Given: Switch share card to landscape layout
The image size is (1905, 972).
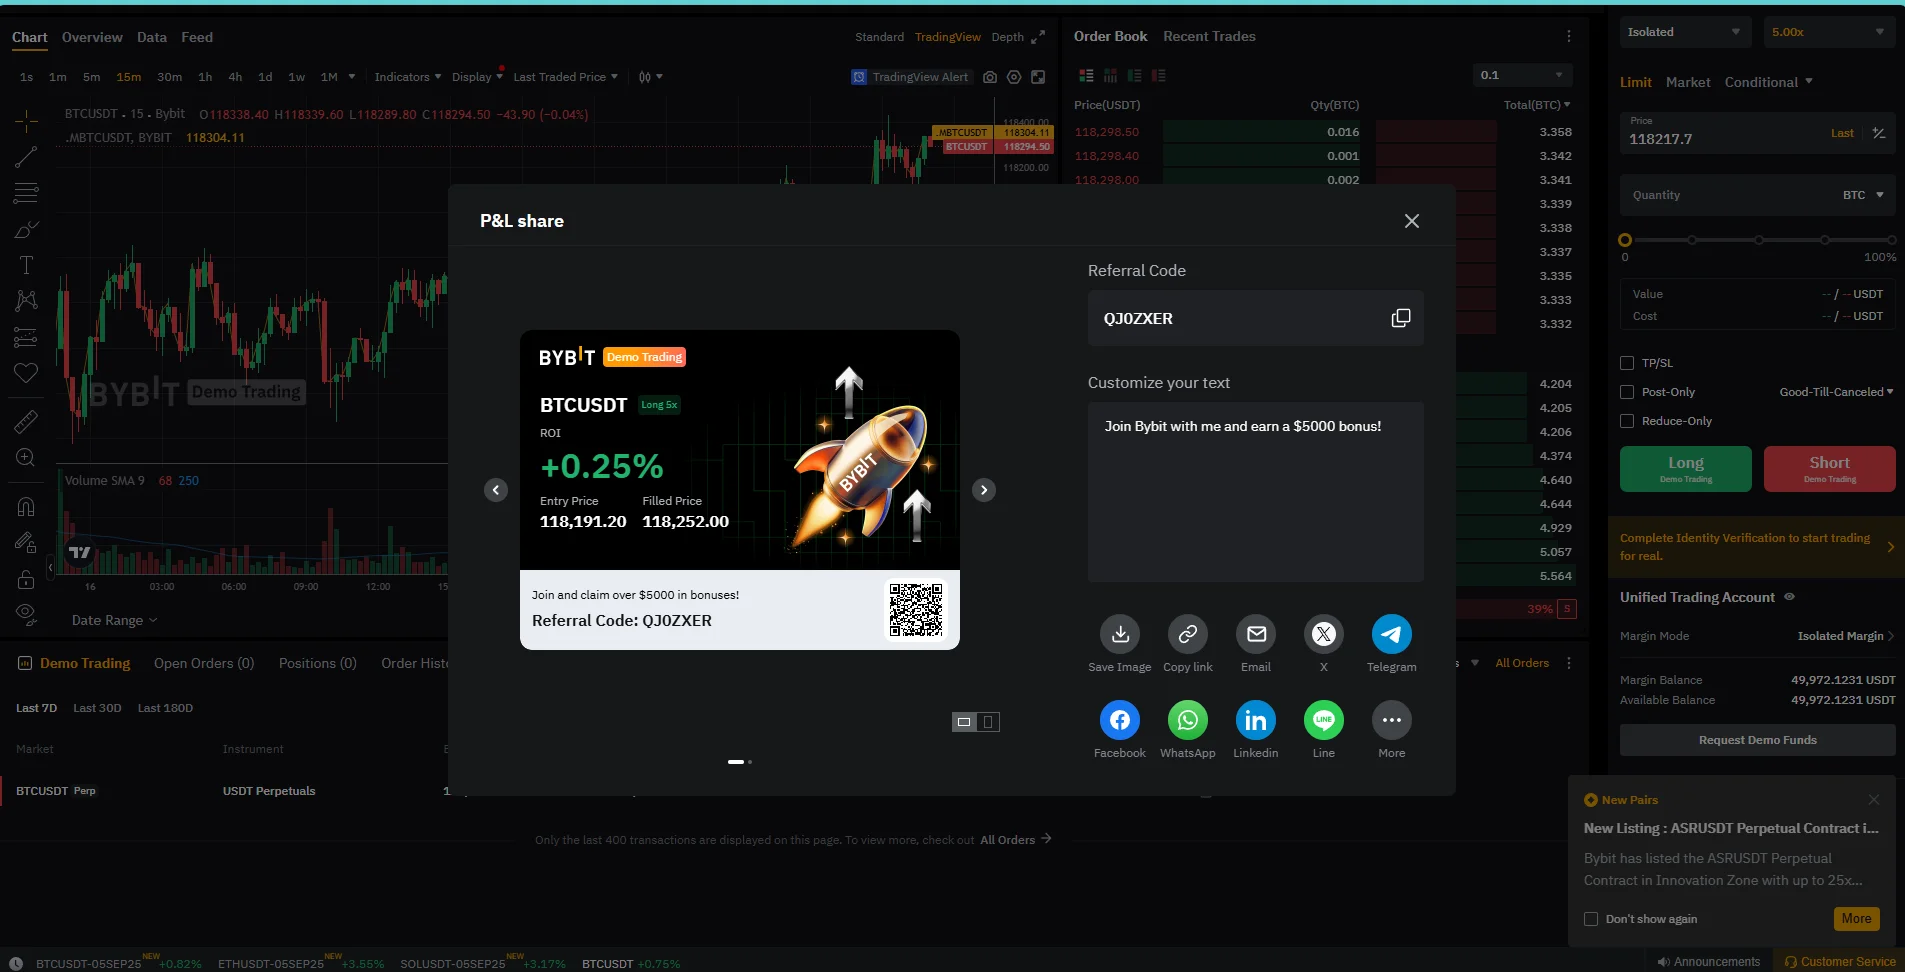Looking at the screenshot, I should 964,722.
